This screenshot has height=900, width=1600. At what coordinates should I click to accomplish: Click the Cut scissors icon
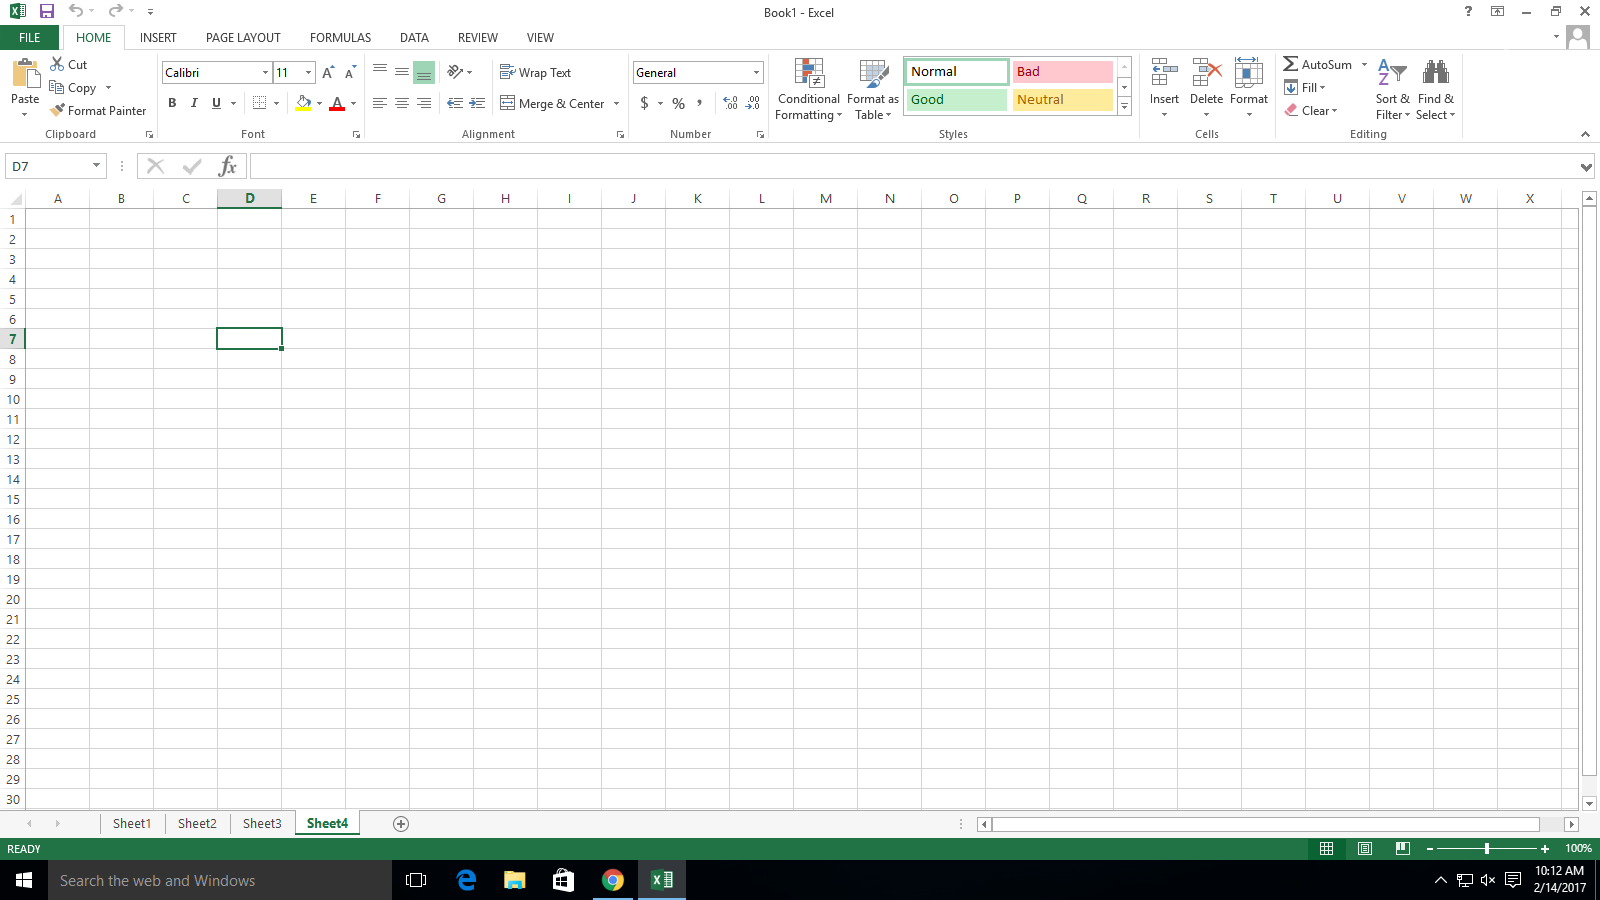pyautogui.click(x=58, y=64)
